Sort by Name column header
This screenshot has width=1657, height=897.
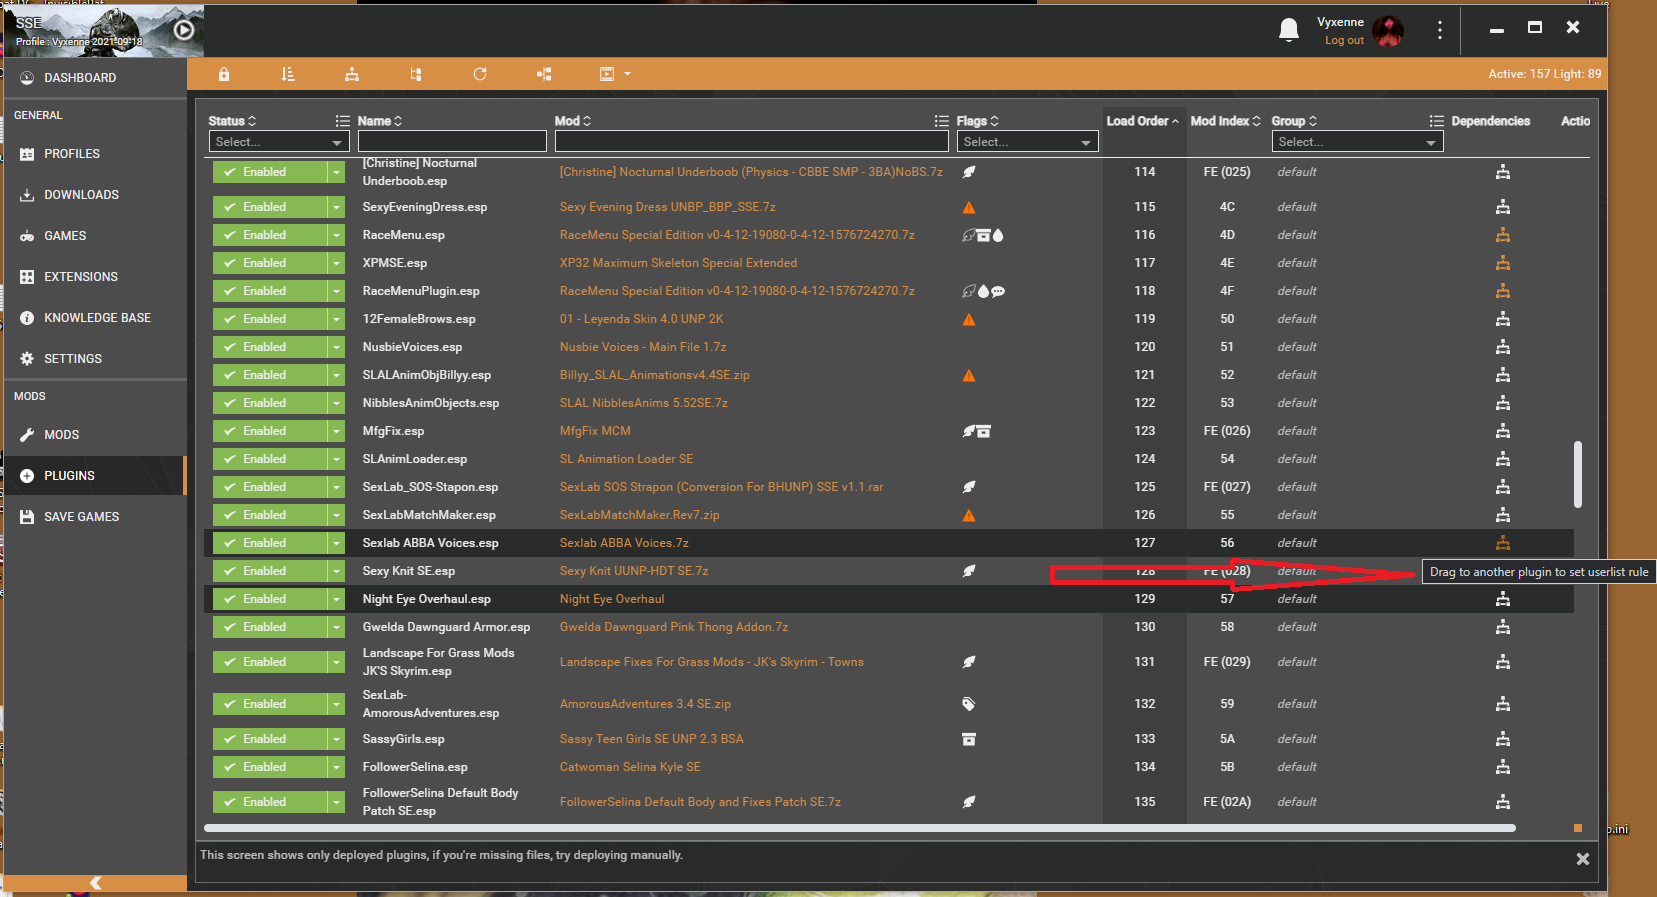(x=380, y=121)
